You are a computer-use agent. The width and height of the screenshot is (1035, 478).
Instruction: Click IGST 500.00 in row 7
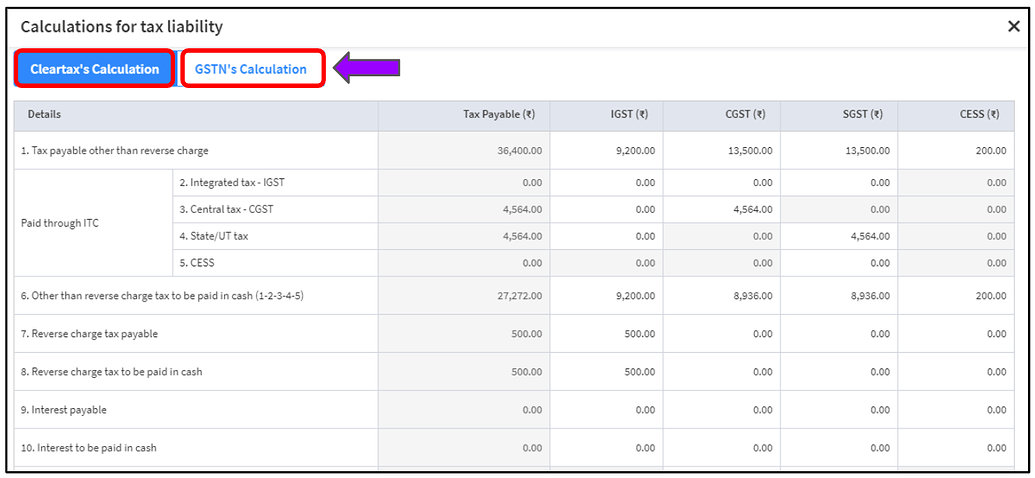[x=640, y=333]
